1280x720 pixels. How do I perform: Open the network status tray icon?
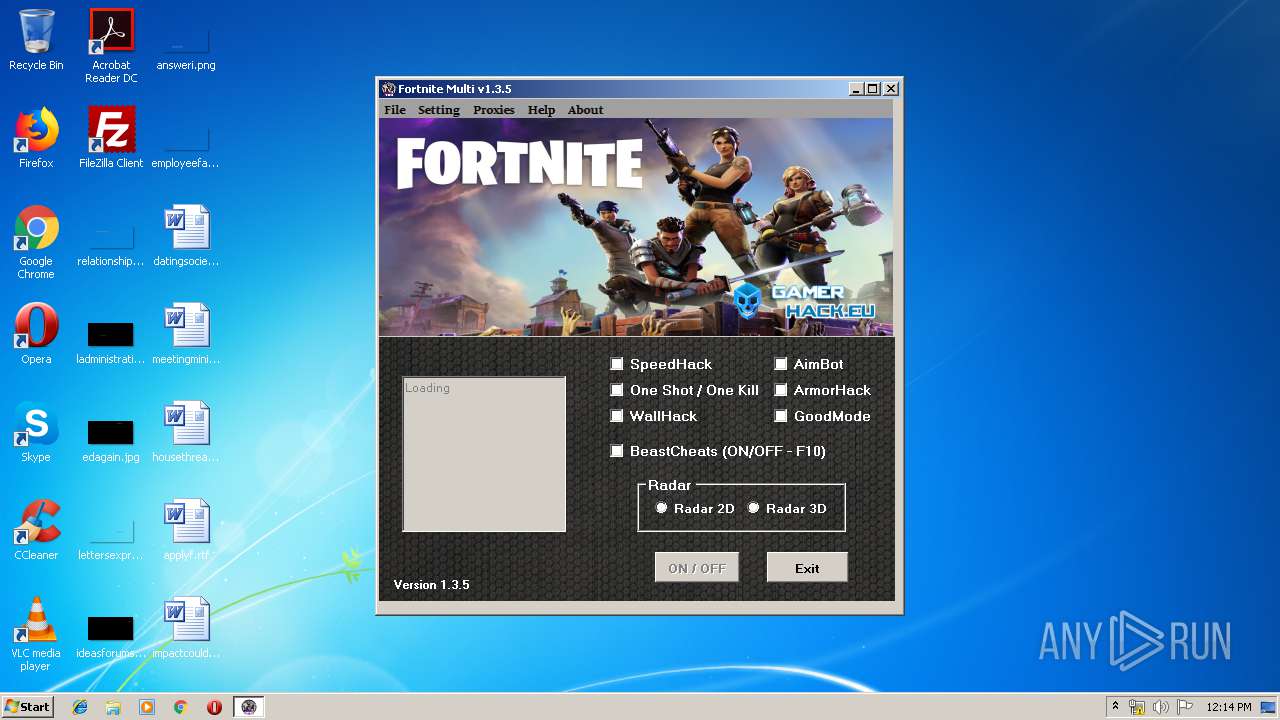pyautogui.click(x=1137, y=707)
